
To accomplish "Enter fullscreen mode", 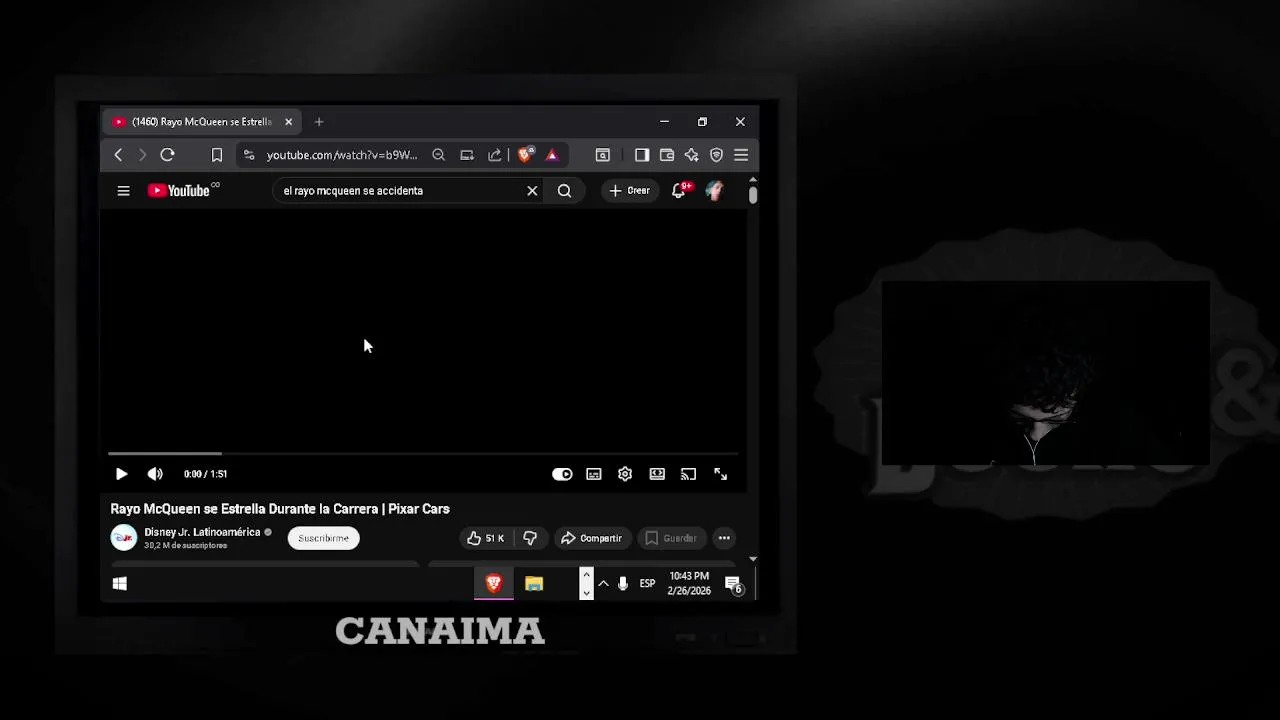I will tap(720, 474).
